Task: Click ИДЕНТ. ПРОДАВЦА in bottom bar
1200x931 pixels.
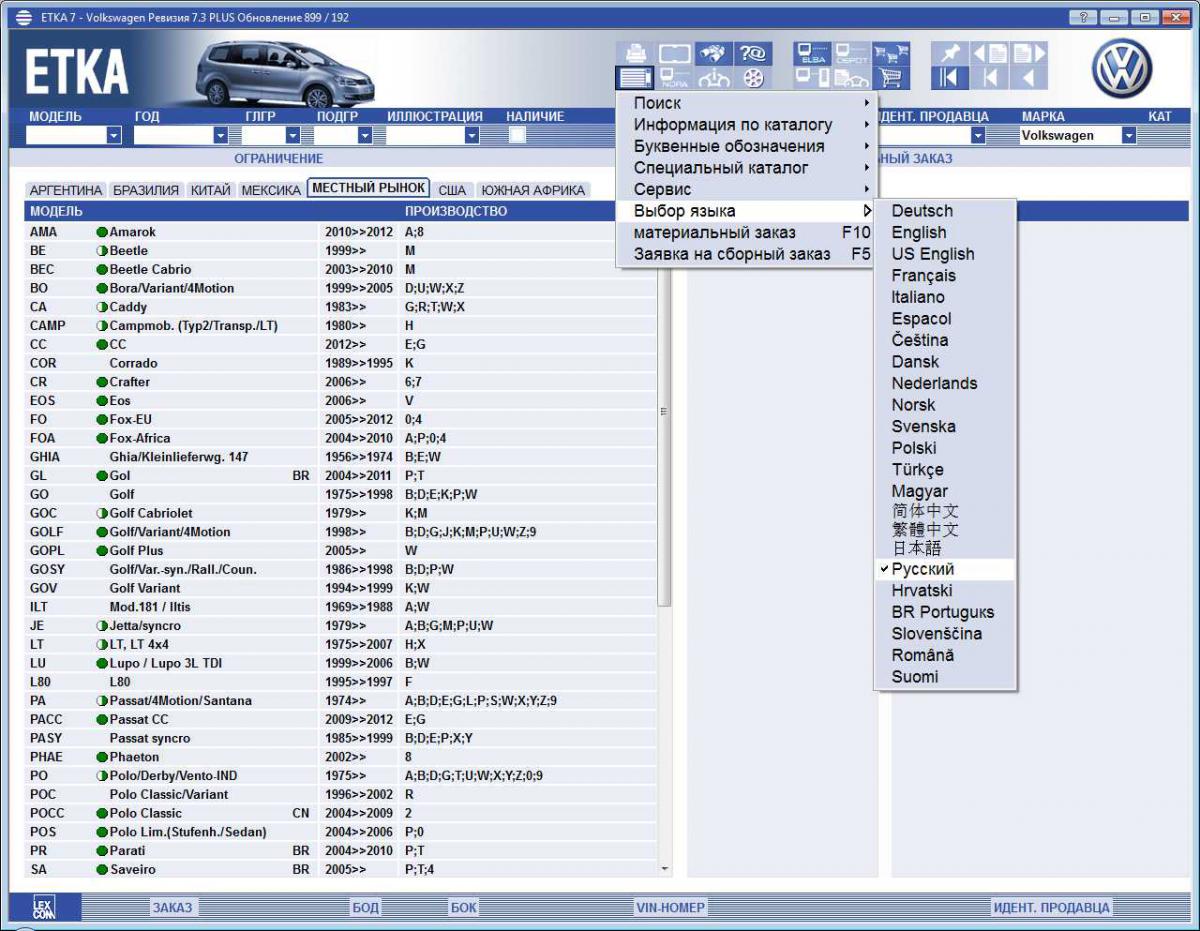Action: 1051,908
